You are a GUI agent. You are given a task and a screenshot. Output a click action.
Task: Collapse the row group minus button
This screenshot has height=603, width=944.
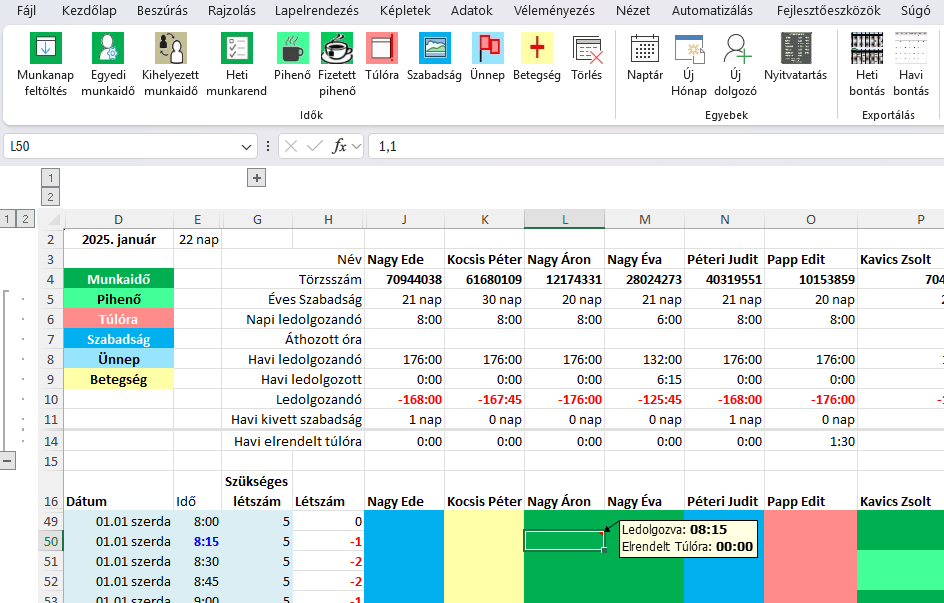[9, 460]
